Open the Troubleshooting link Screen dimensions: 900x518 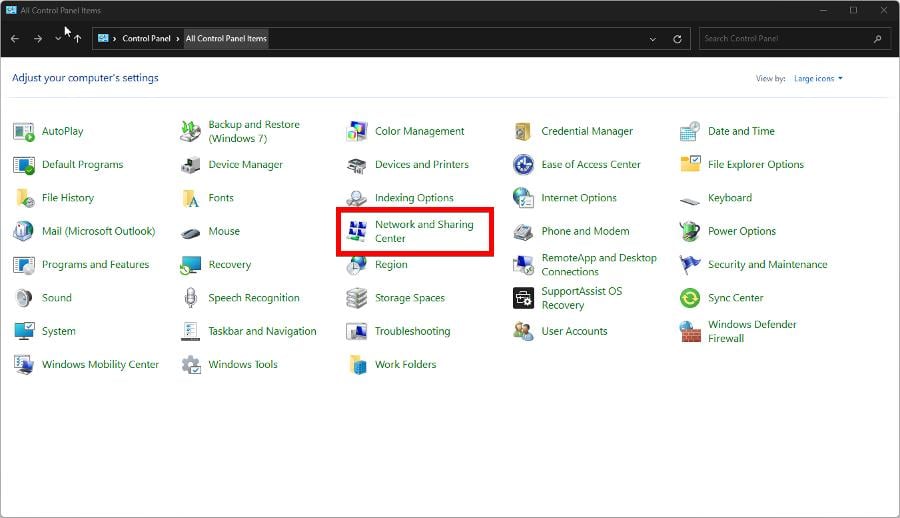coord(412,331)
